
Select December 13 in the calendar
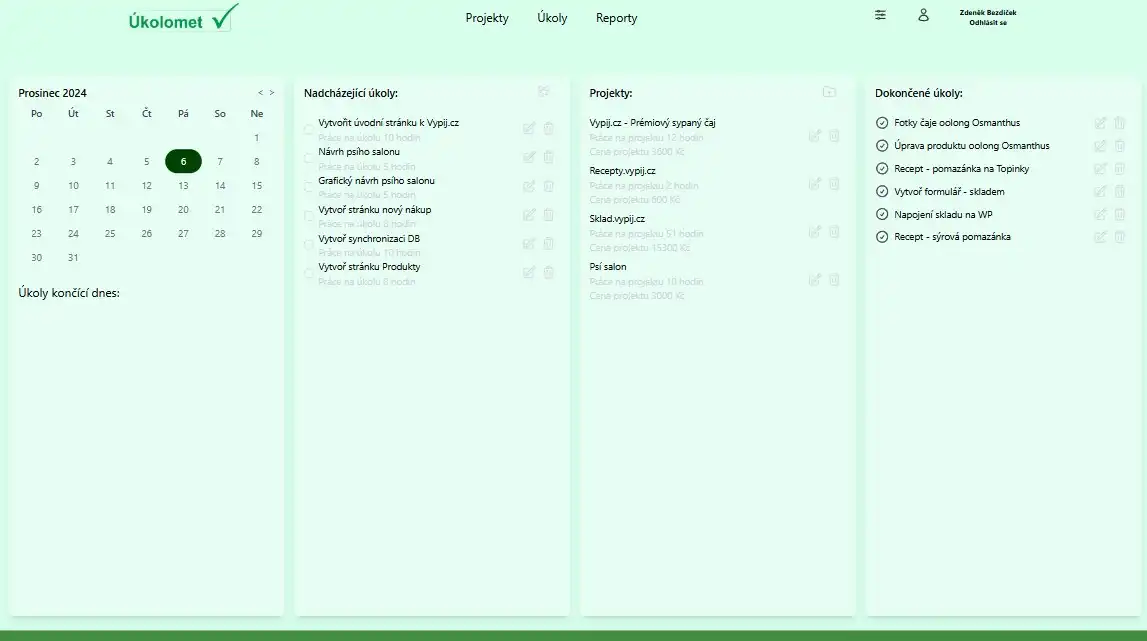[x=183, y=185]
